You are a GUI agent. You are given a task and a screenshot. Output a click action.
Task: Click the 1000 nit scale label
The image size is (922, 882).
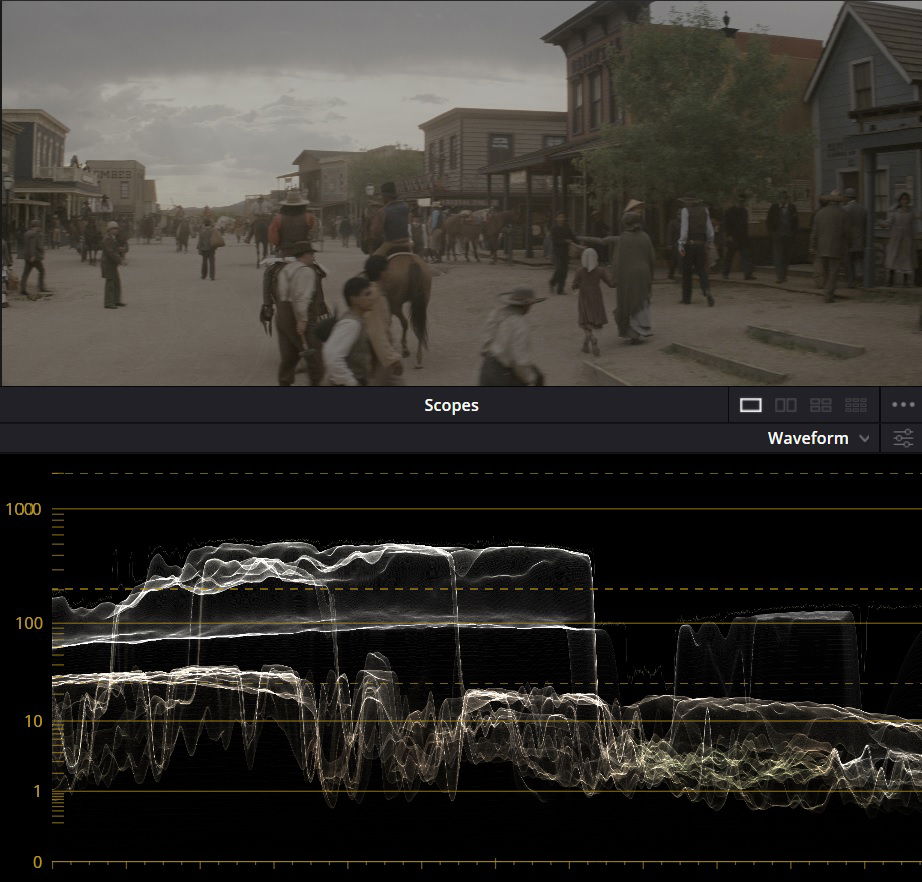[24, 509]
